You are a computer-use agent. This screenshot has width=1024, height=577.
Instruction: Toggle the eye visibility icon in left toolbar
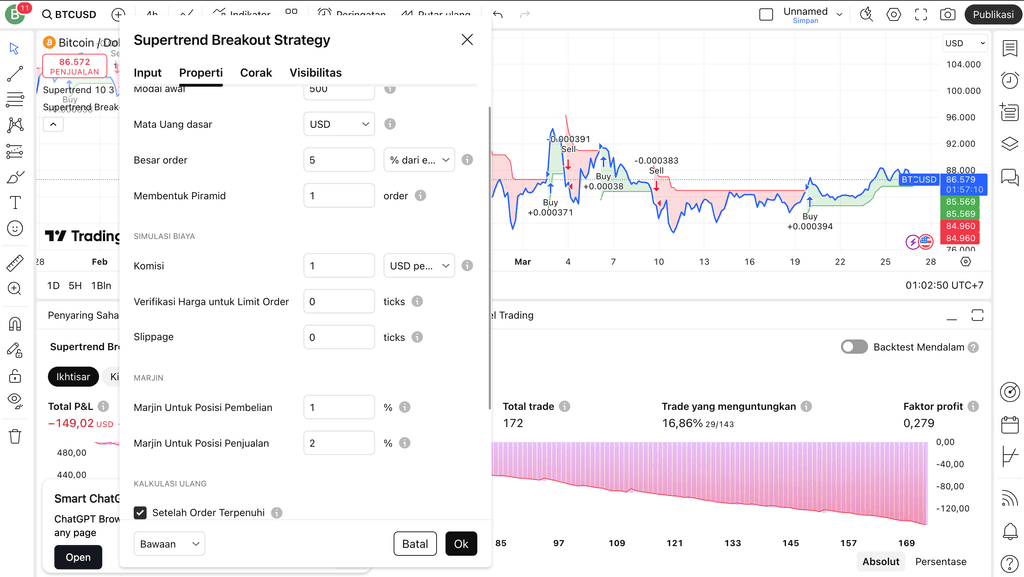[x=15, y=399]
